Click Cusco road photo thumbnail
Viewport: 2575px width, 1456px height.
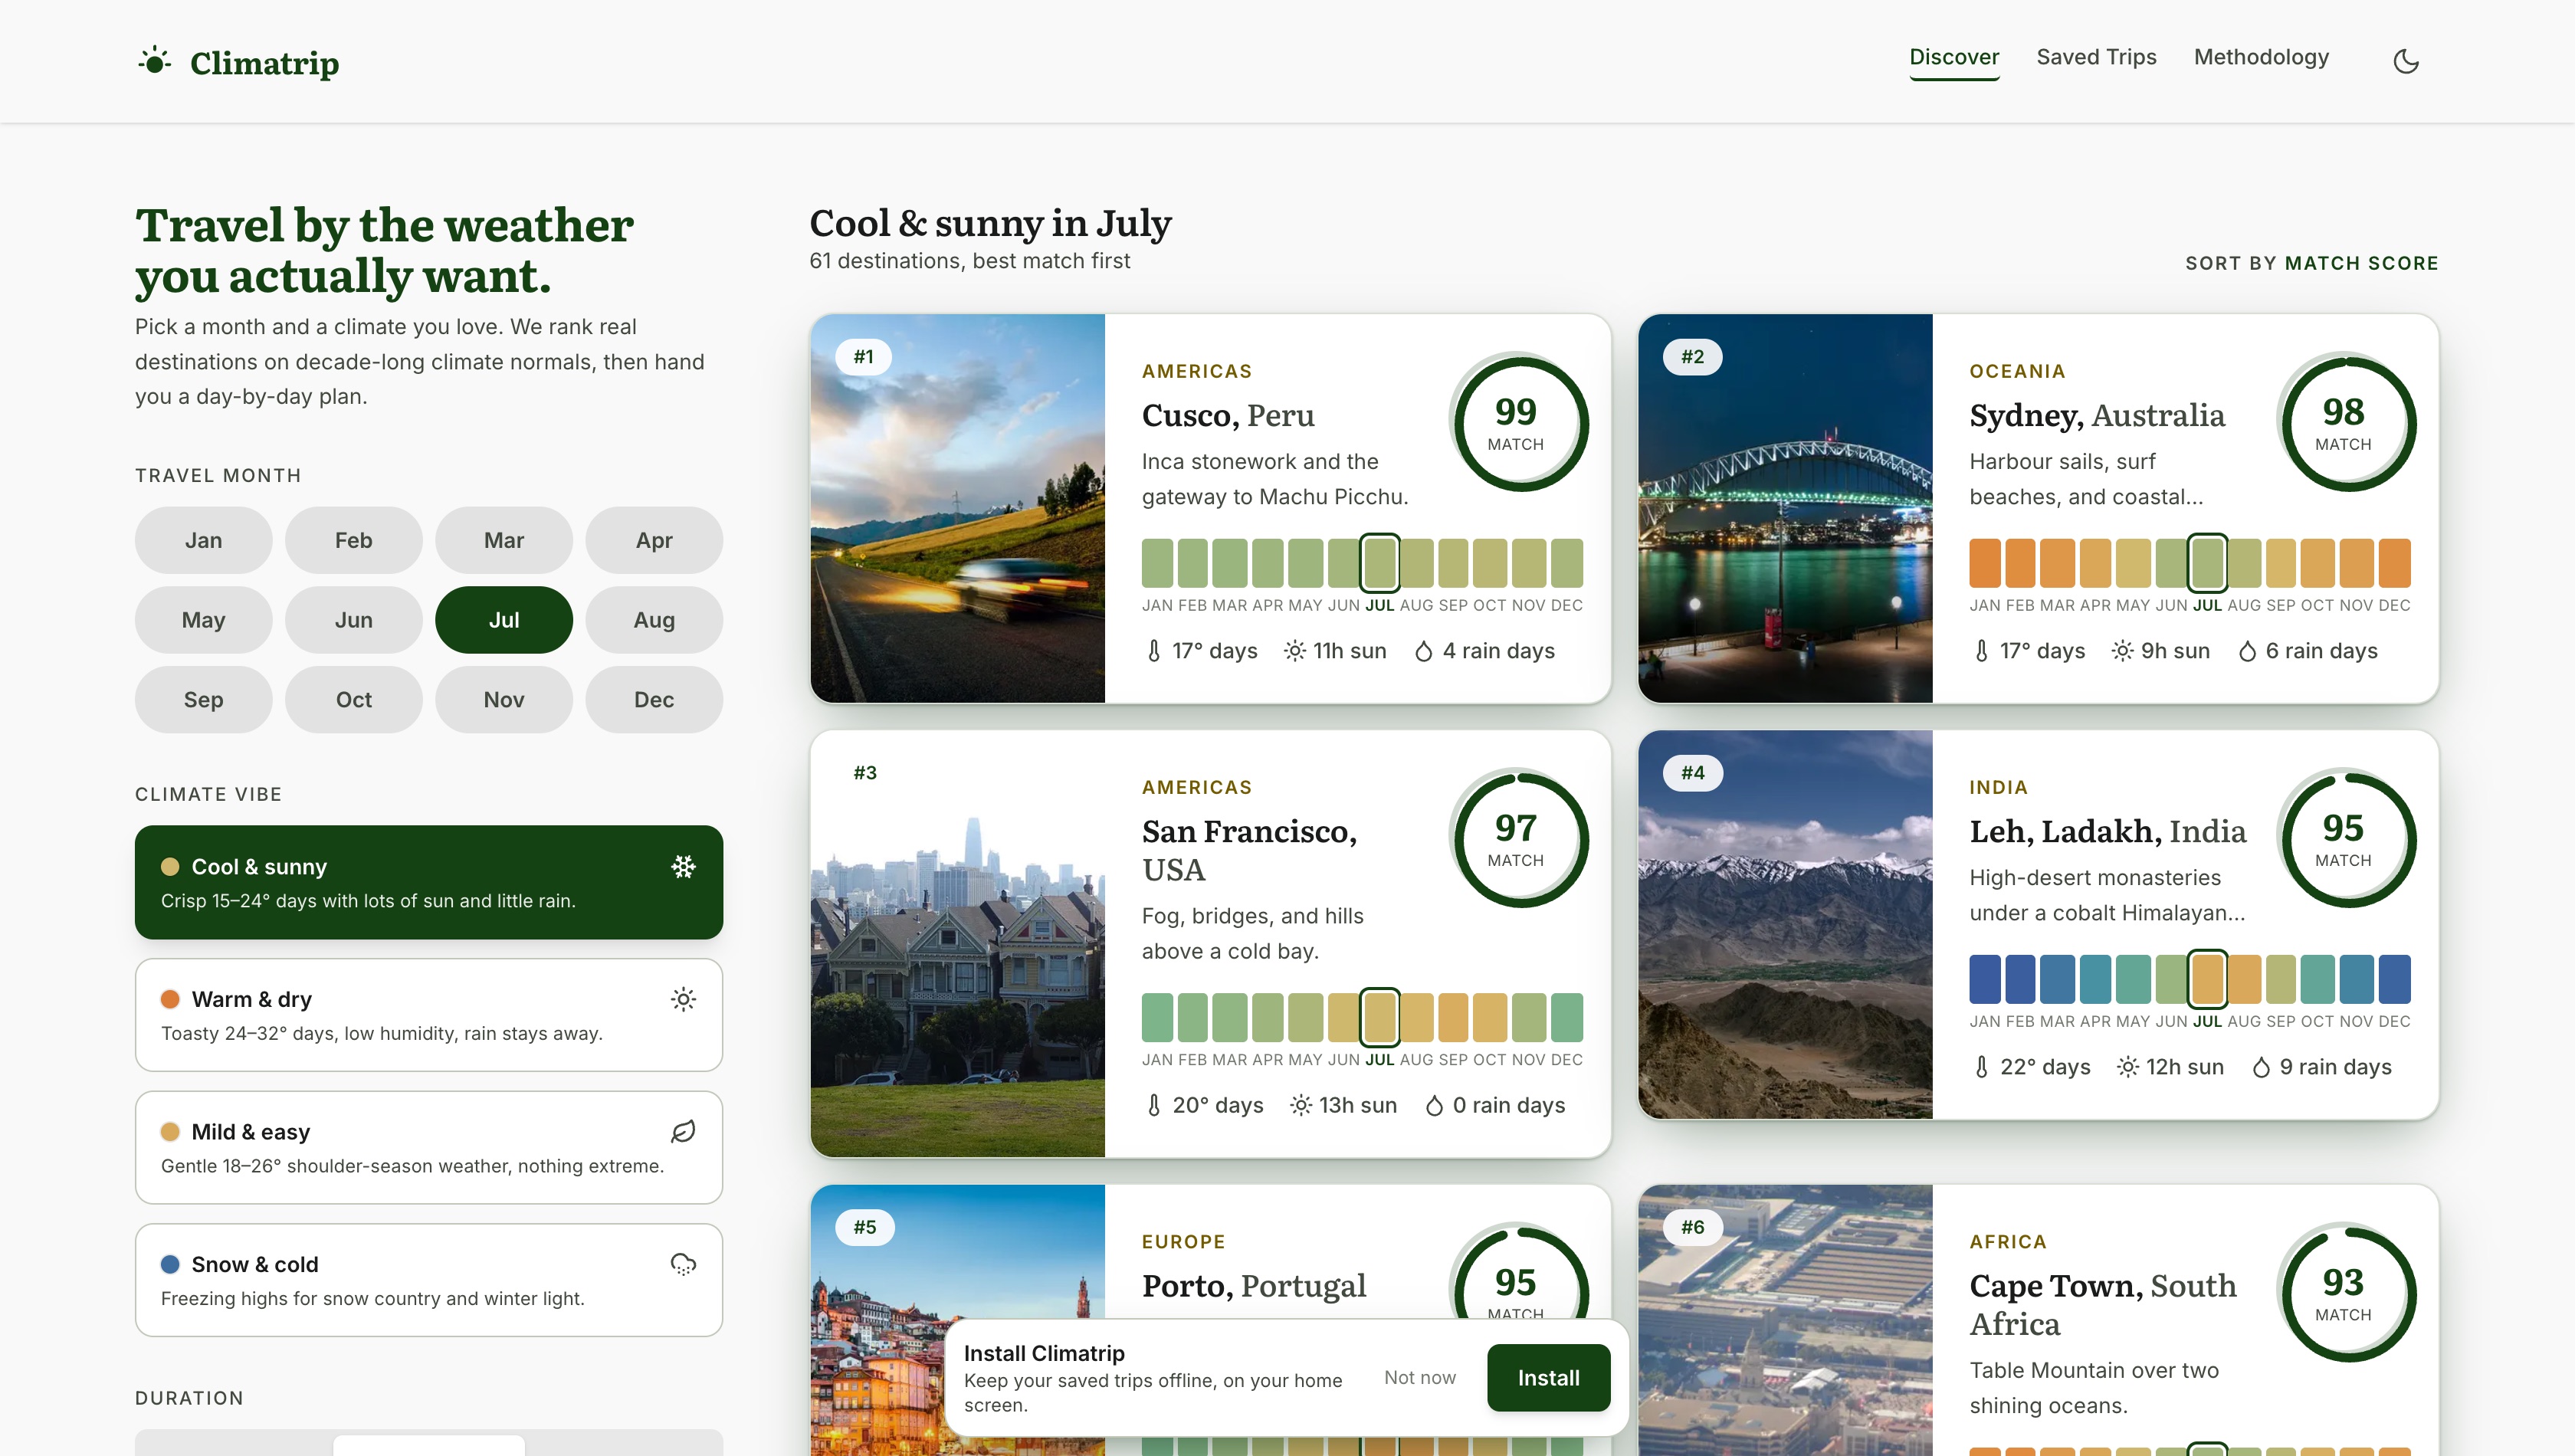(x=958, y=508)
